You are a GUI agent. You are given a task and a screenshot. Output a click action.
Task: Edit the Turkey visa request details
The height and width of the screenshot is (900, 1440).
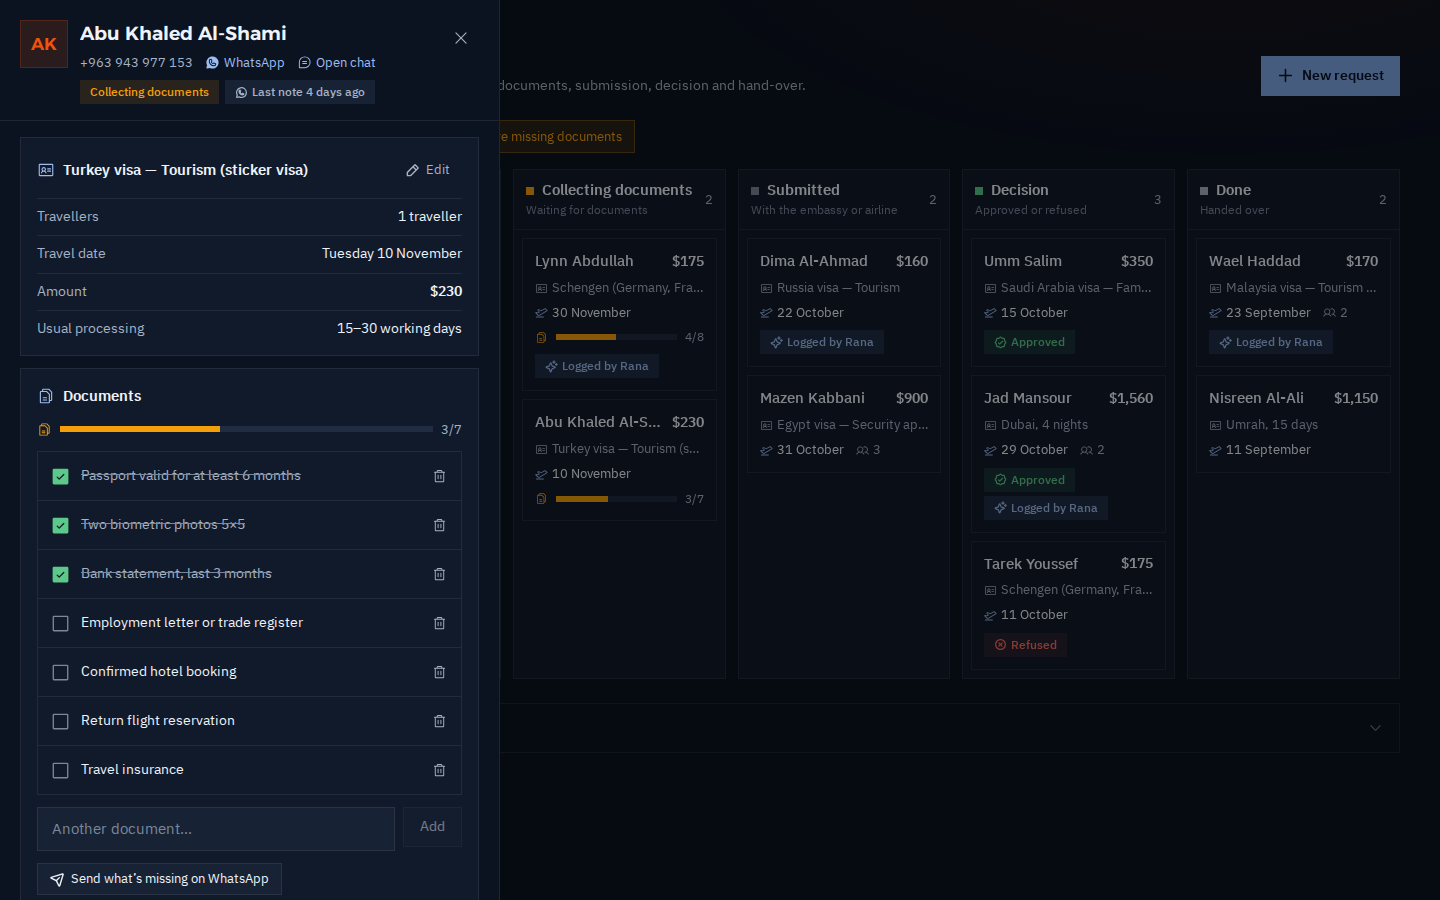coord(428,170)
